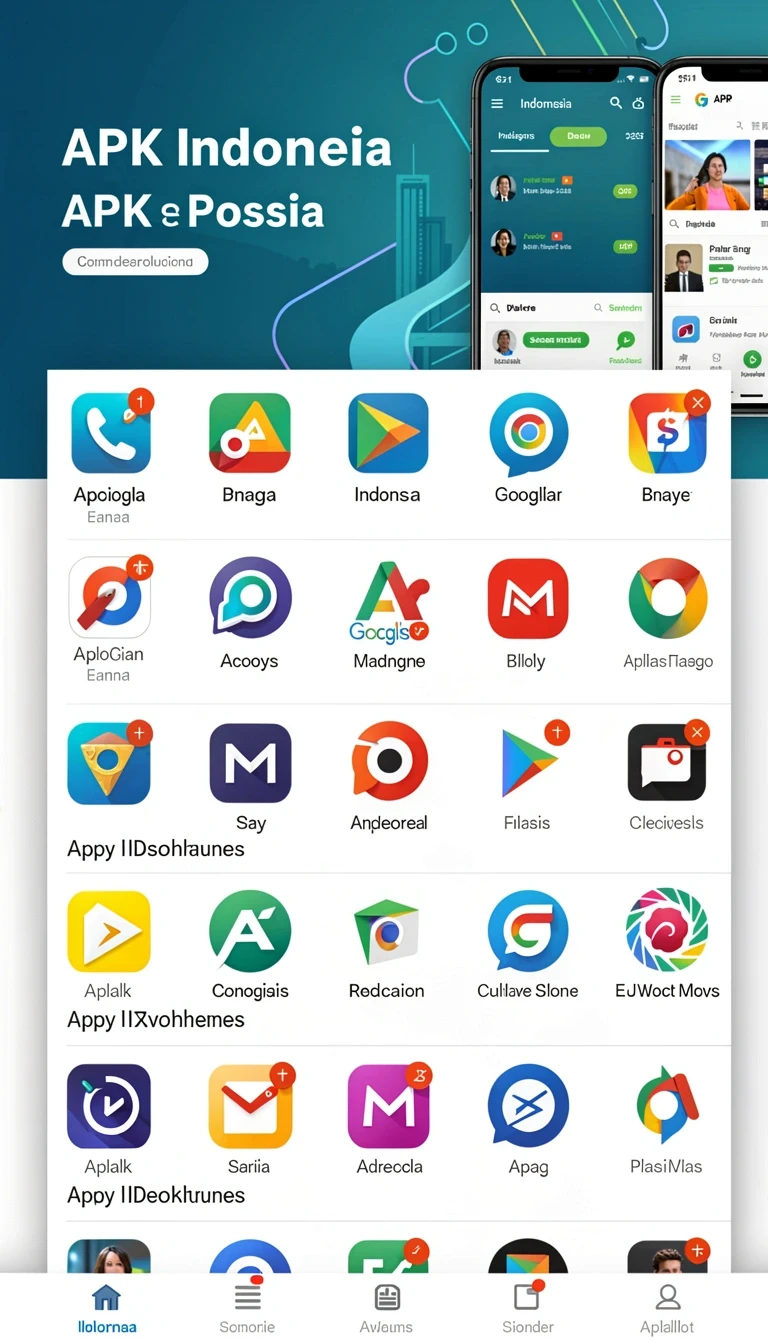Open the Say purple M app icon
The width and height of the screenshot is (768, 1344).
click(x=250, y=764)
